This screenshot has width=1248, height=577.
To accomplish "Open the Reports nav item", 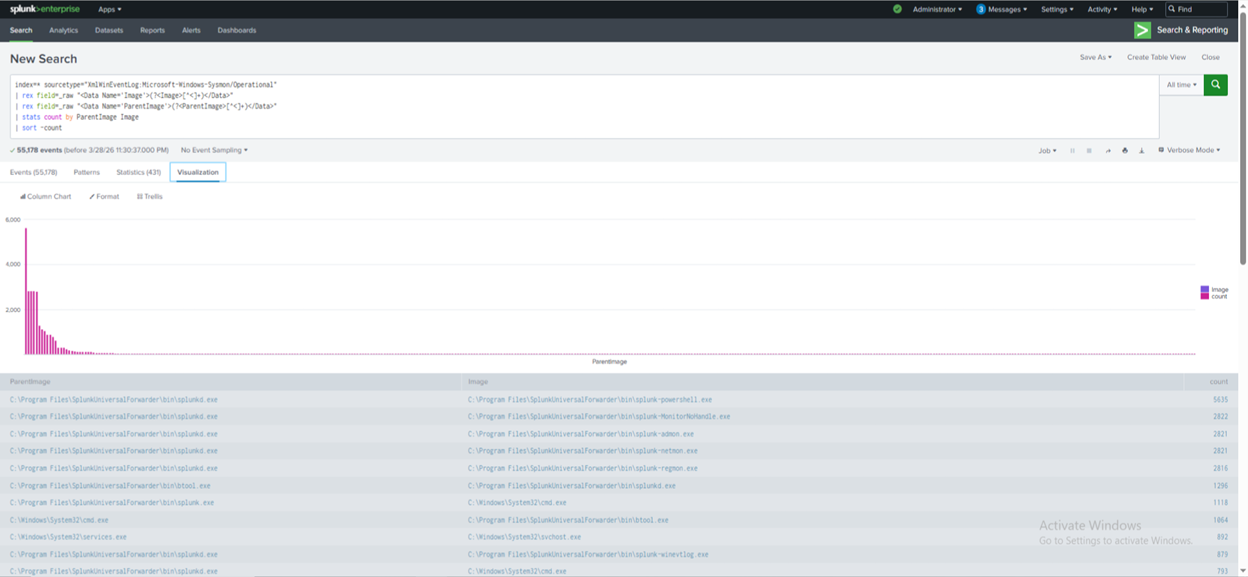I will 152,30.
